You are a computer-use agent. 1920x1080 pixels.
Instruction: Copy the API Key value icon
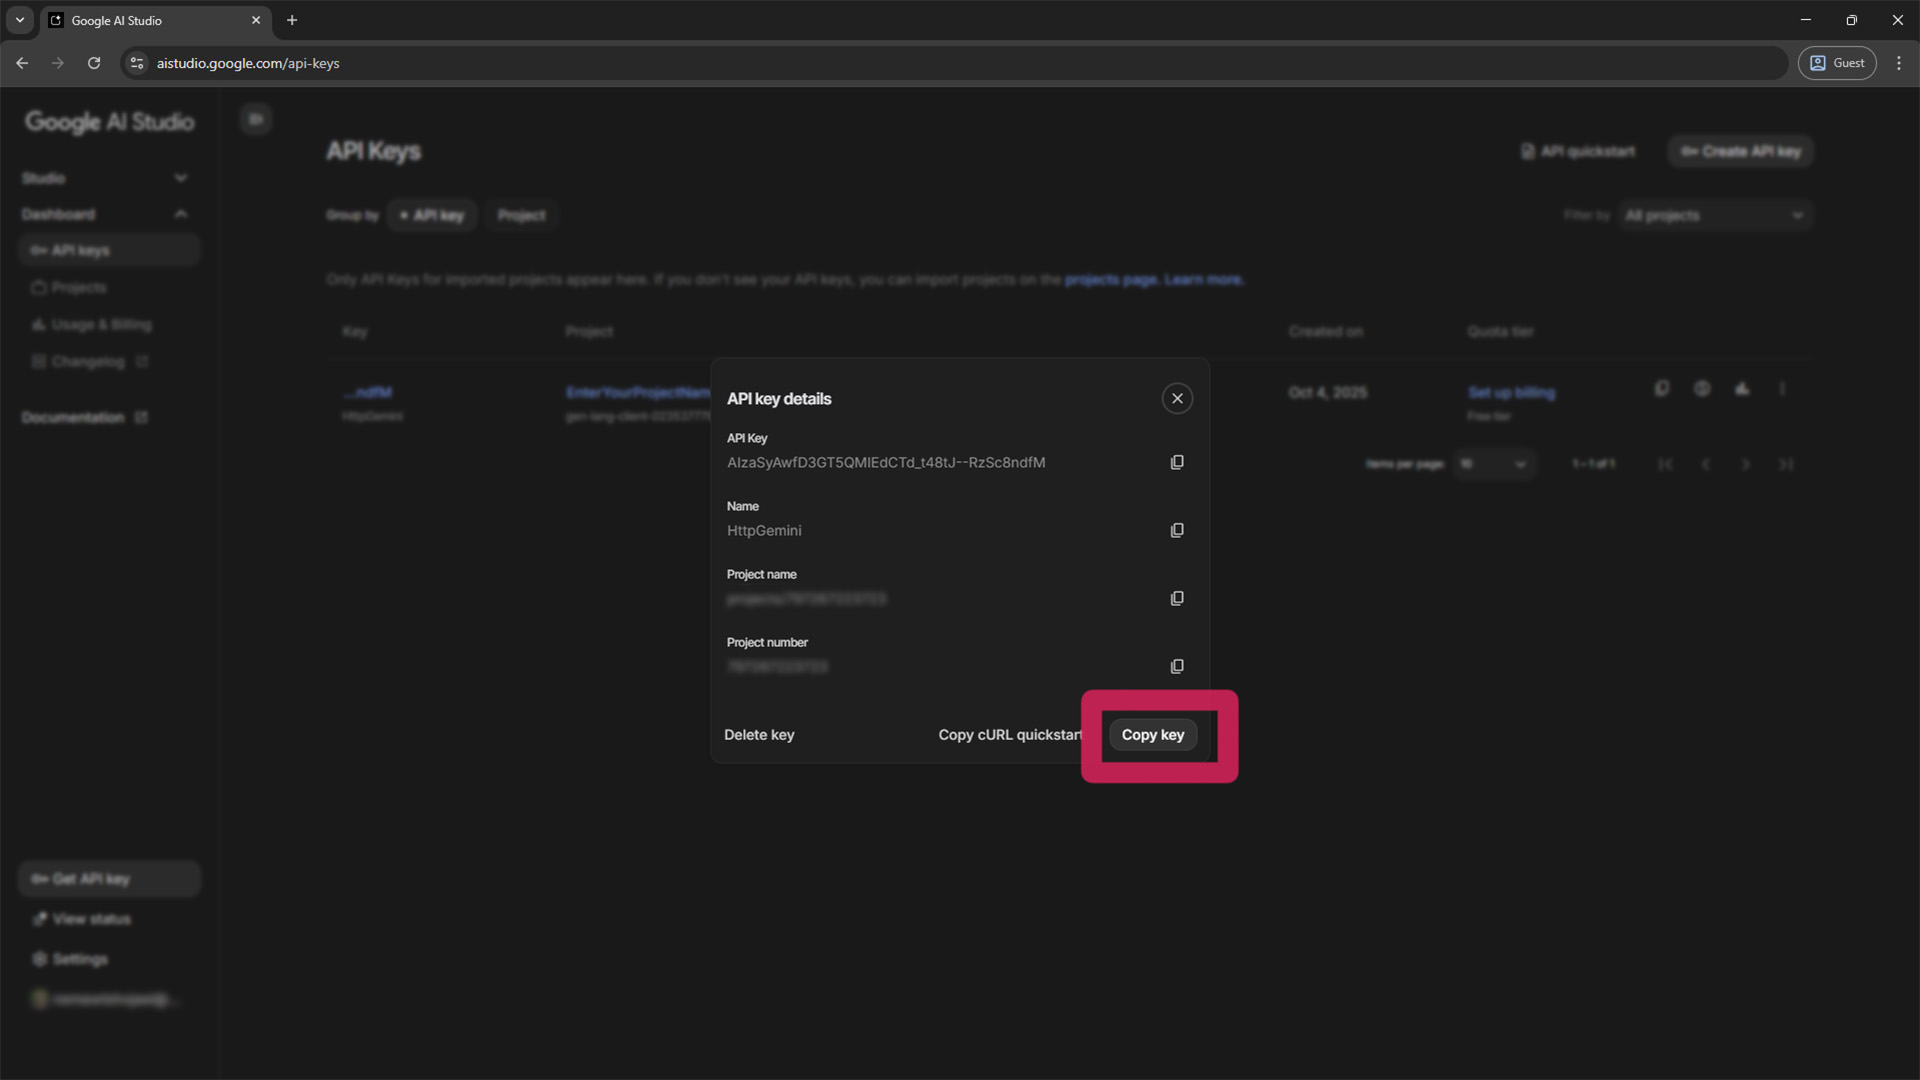pos(1177,462)
